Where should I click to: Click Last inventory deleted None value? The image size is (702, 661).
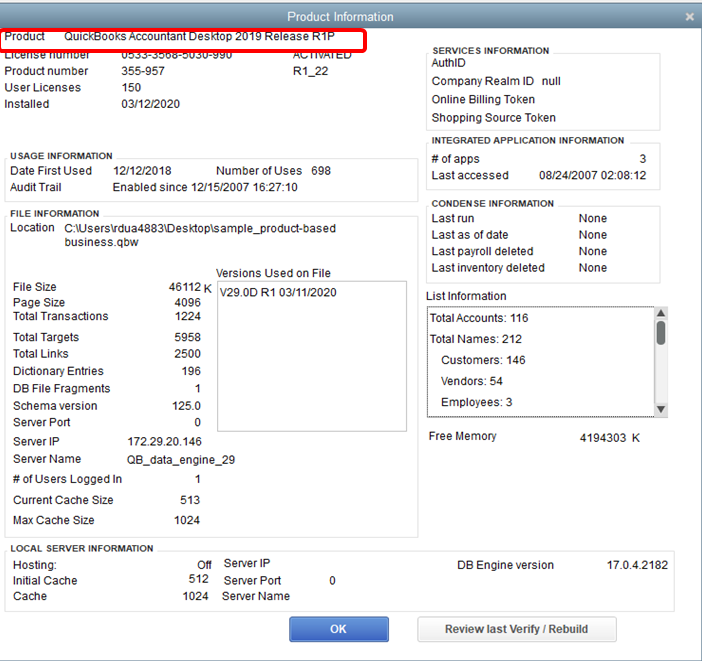(593, 268)
